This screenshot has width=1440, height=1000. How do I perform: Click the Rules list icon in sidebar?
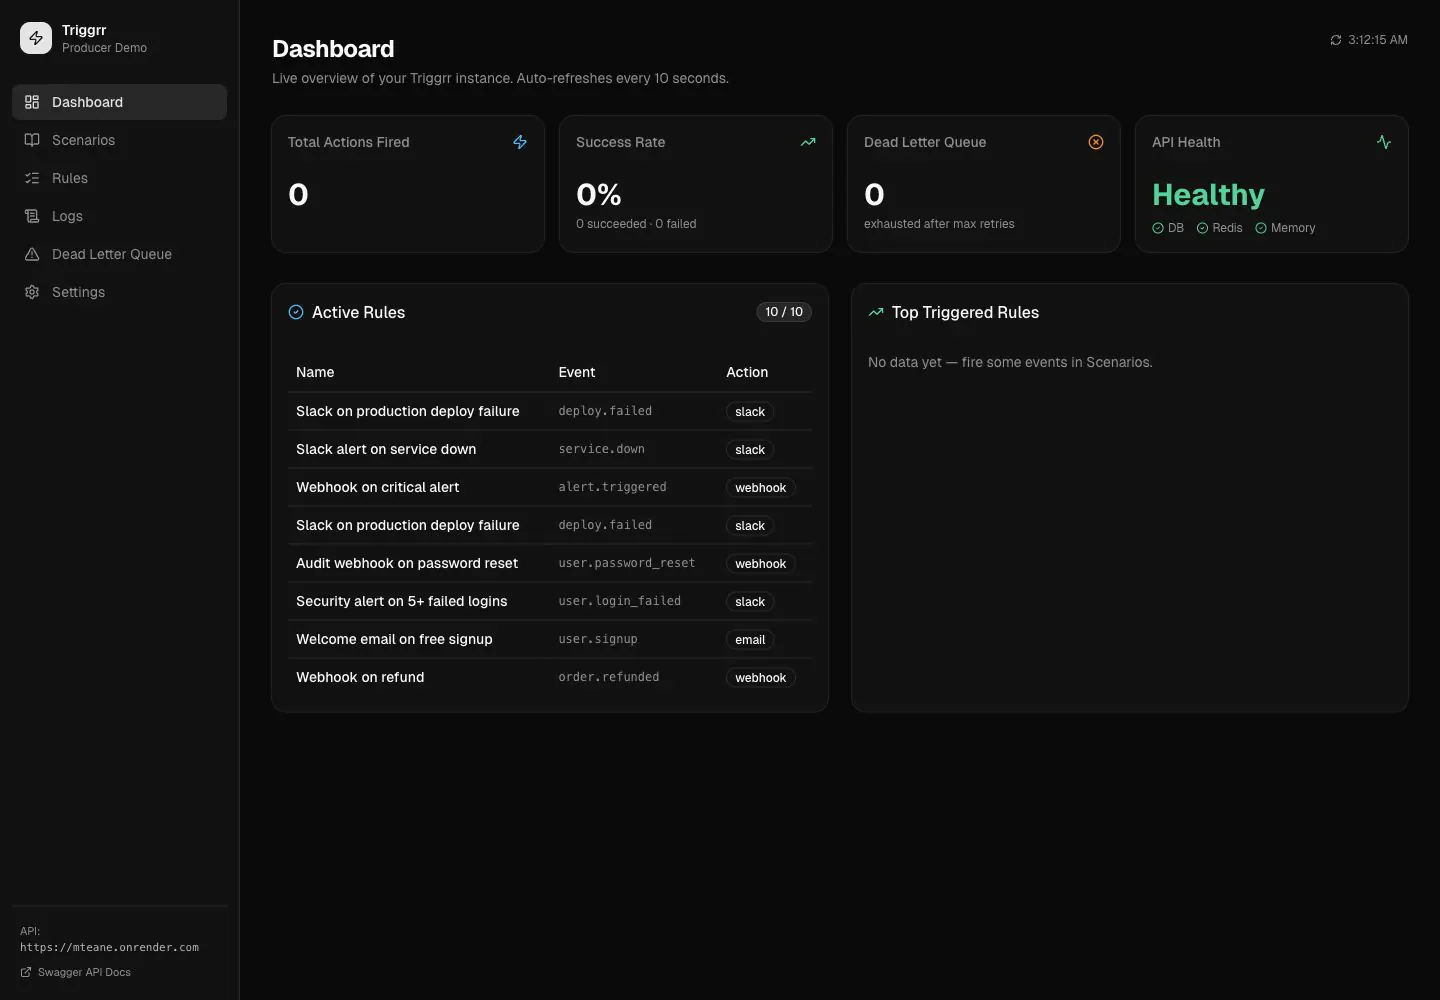click(x=32, y=178)
